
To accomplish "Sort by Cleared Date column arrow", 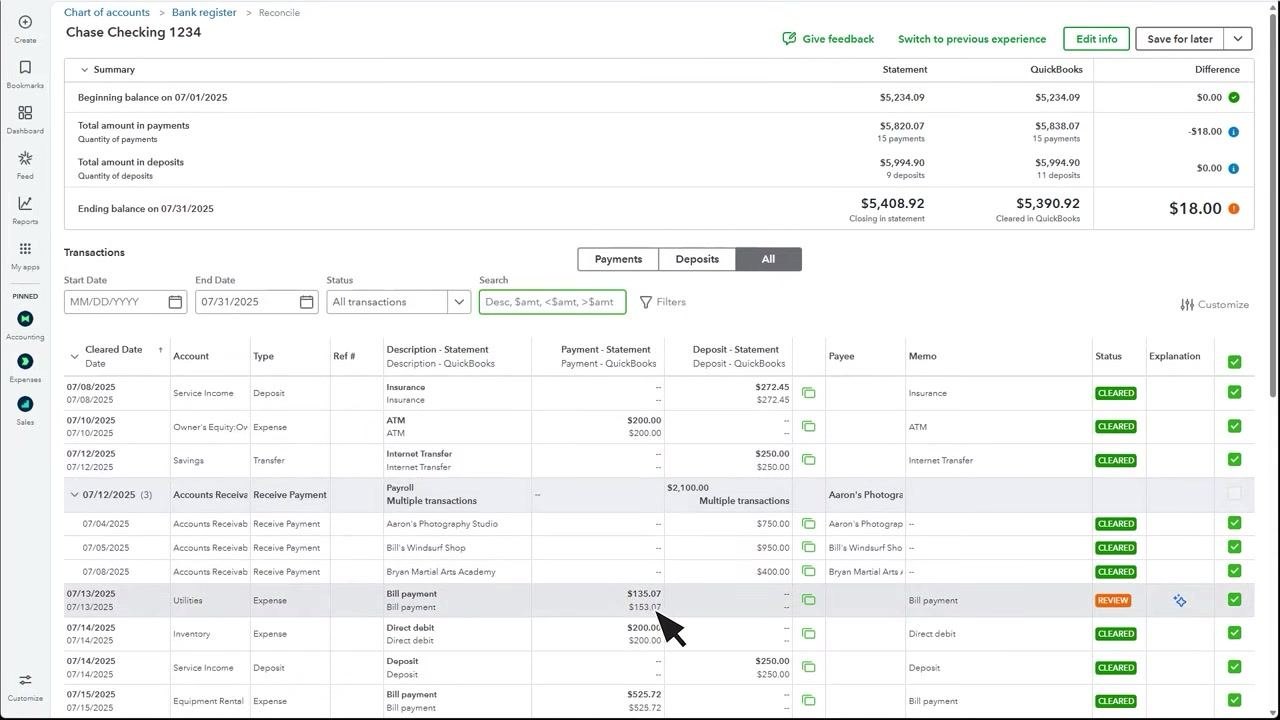I will coord(160,350).
